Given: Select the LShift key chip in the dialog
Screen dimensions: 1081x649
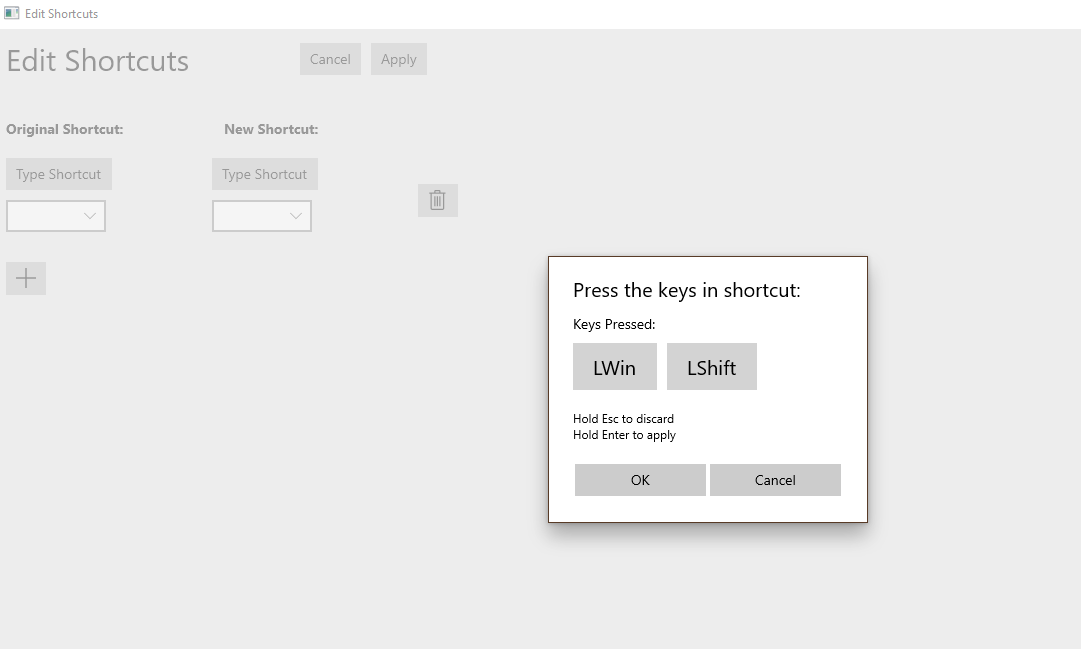Looking at the screenshot, I should tap(711, 366).
